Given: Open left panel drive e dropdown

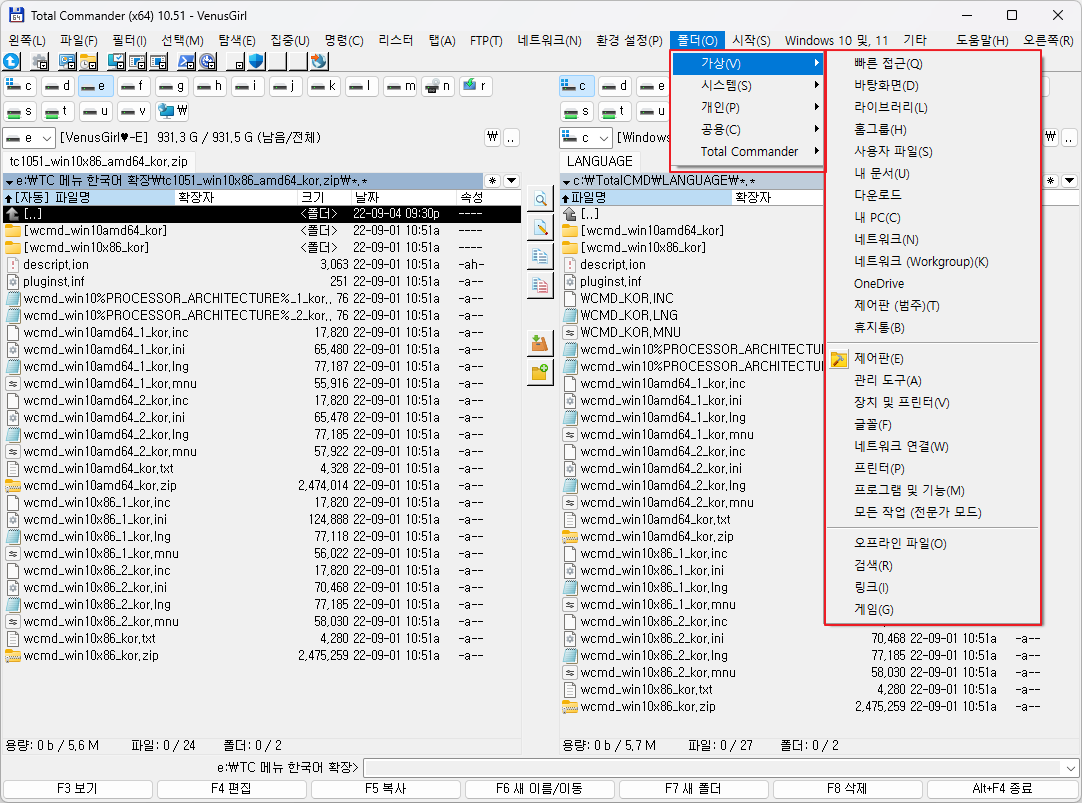Looking at the screenshot, I should 28,137.
